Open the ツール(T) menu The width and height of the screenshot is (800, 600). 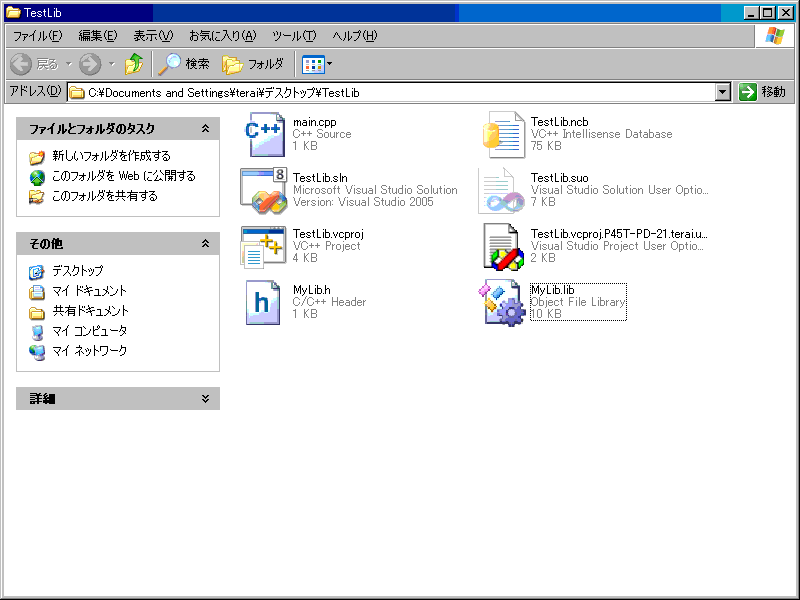(294, 36)
